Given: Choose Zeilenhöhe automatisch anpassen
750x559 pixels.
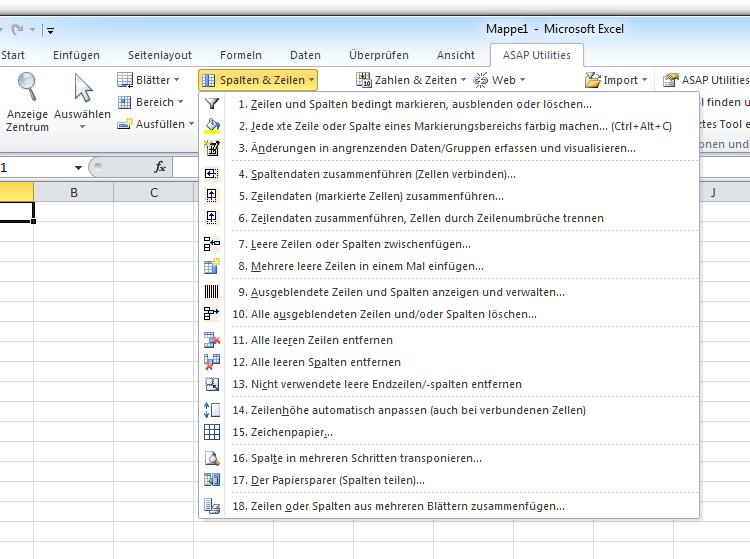Looking at the screenshot, I should click(449, 410).
